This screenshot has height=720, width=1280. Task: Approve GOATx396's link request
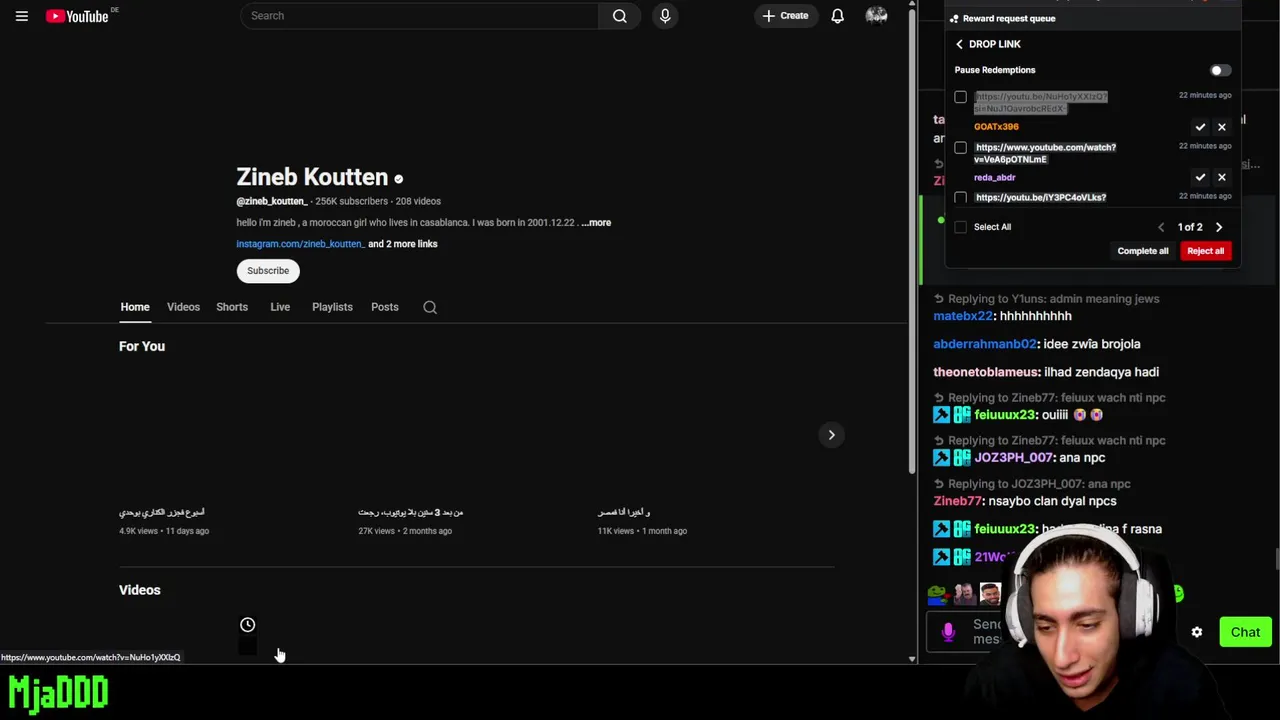click(x=1200, y=127)
